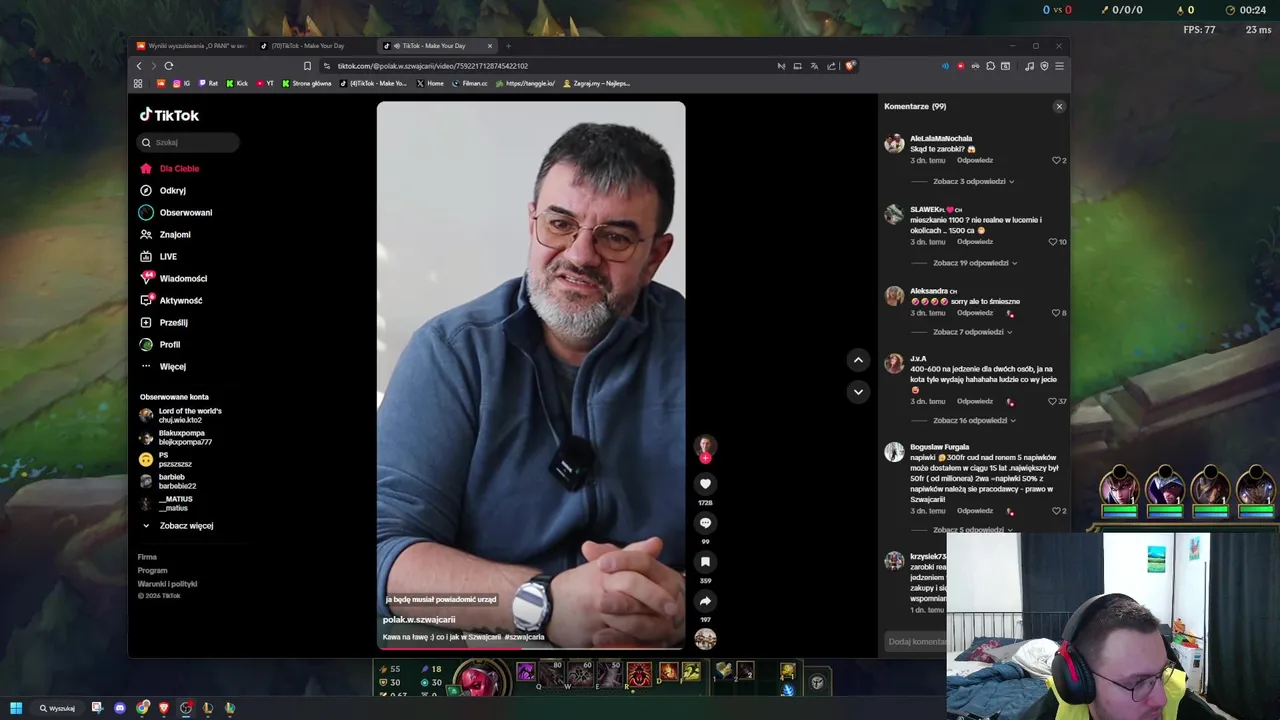Reply to Aleksandra's comment
This screenshot has height=720, width=1280.
(x=975, y=313)
